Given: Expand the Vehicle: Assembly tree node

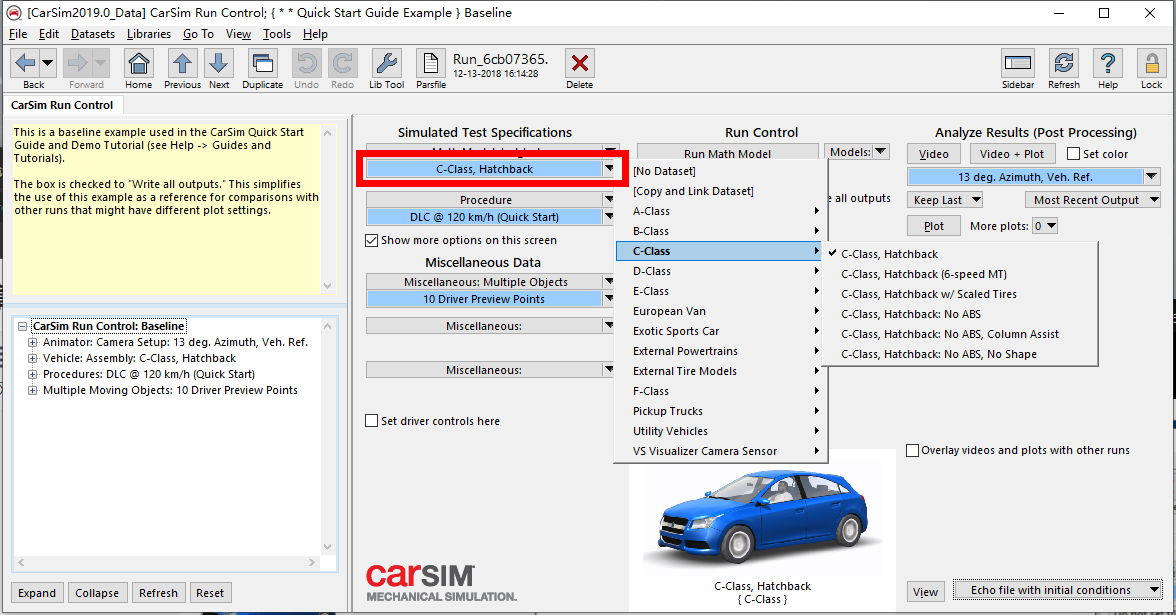Looking at the screenshot, I should (x=32, y=358).
